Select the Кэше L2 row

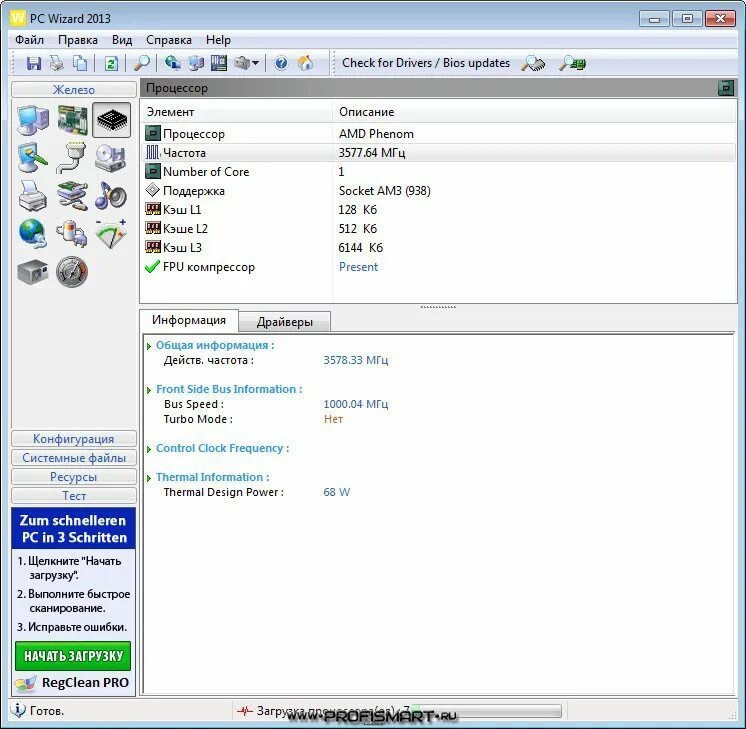439,229
